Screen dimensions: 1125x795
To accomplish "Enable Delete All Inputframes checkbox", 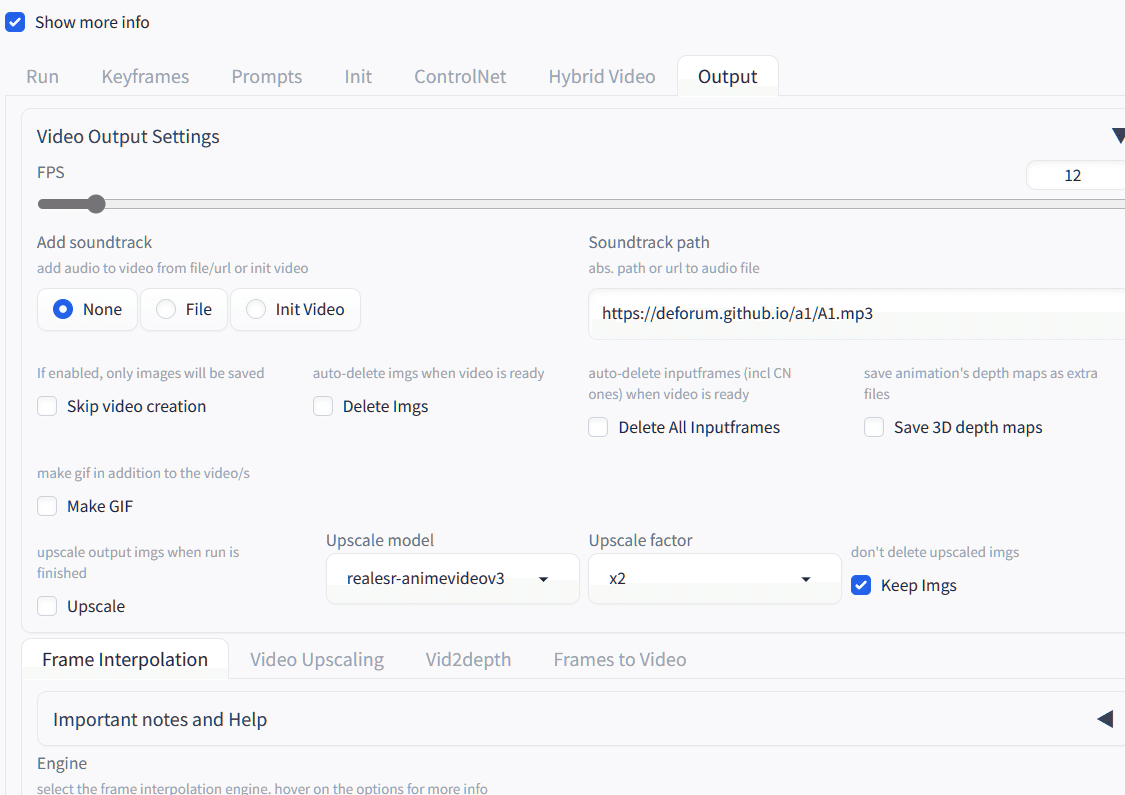I will [598, 427].
